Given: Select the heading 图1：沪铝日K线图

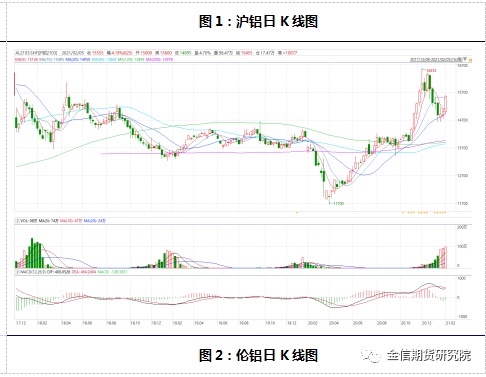Looking at the screenshot, I should 258,21.
